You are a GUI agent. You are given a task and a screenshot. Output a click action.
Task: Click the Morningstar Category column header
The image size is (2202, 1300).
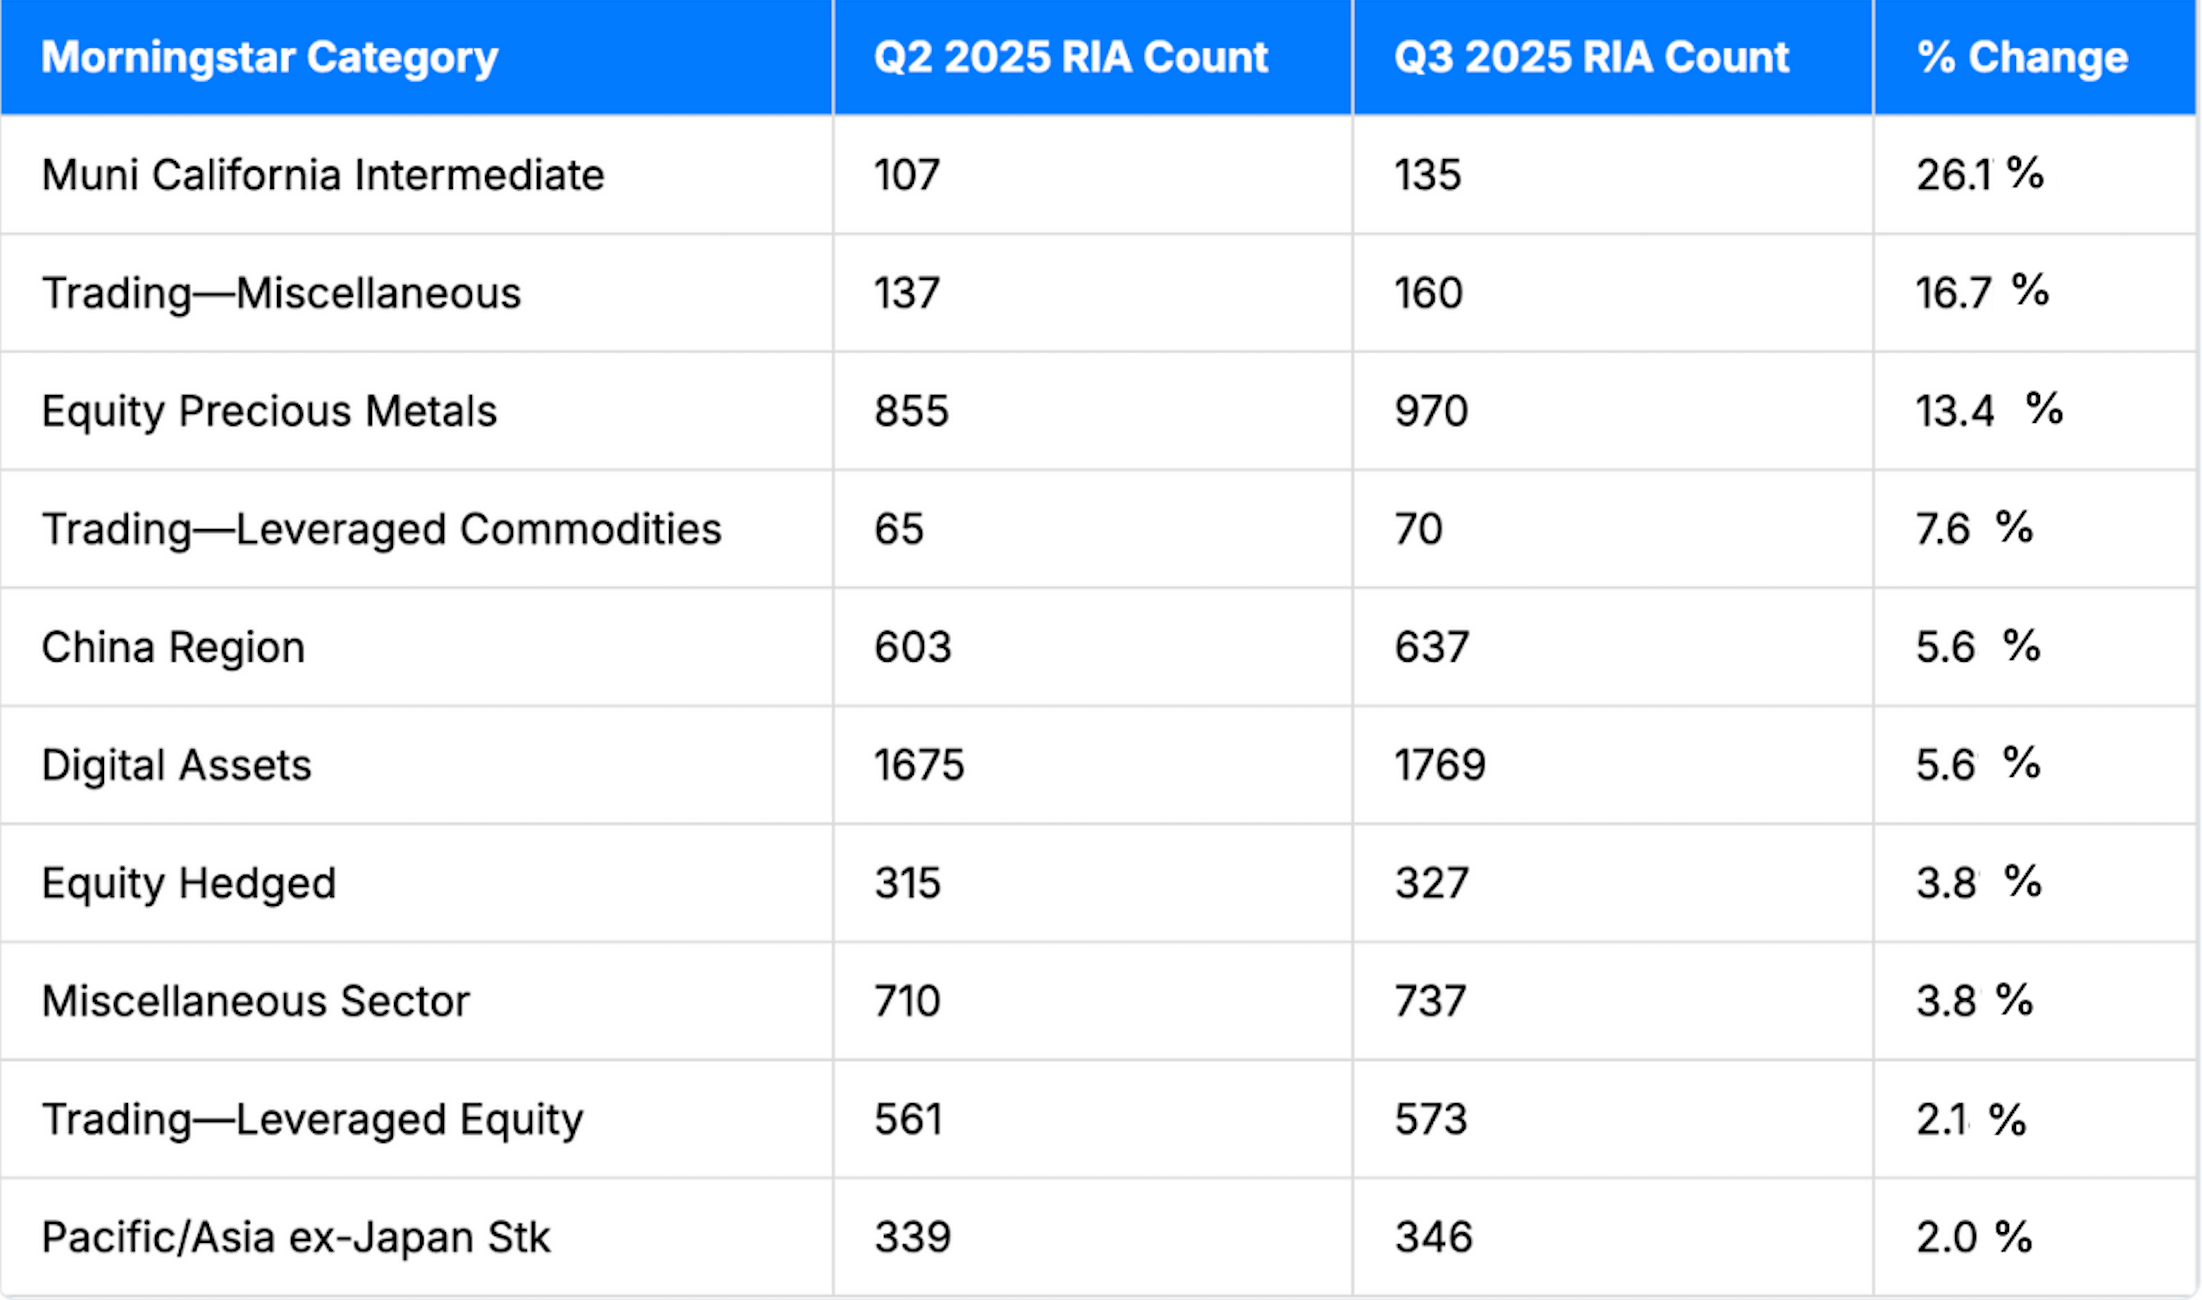coord(269,57)
